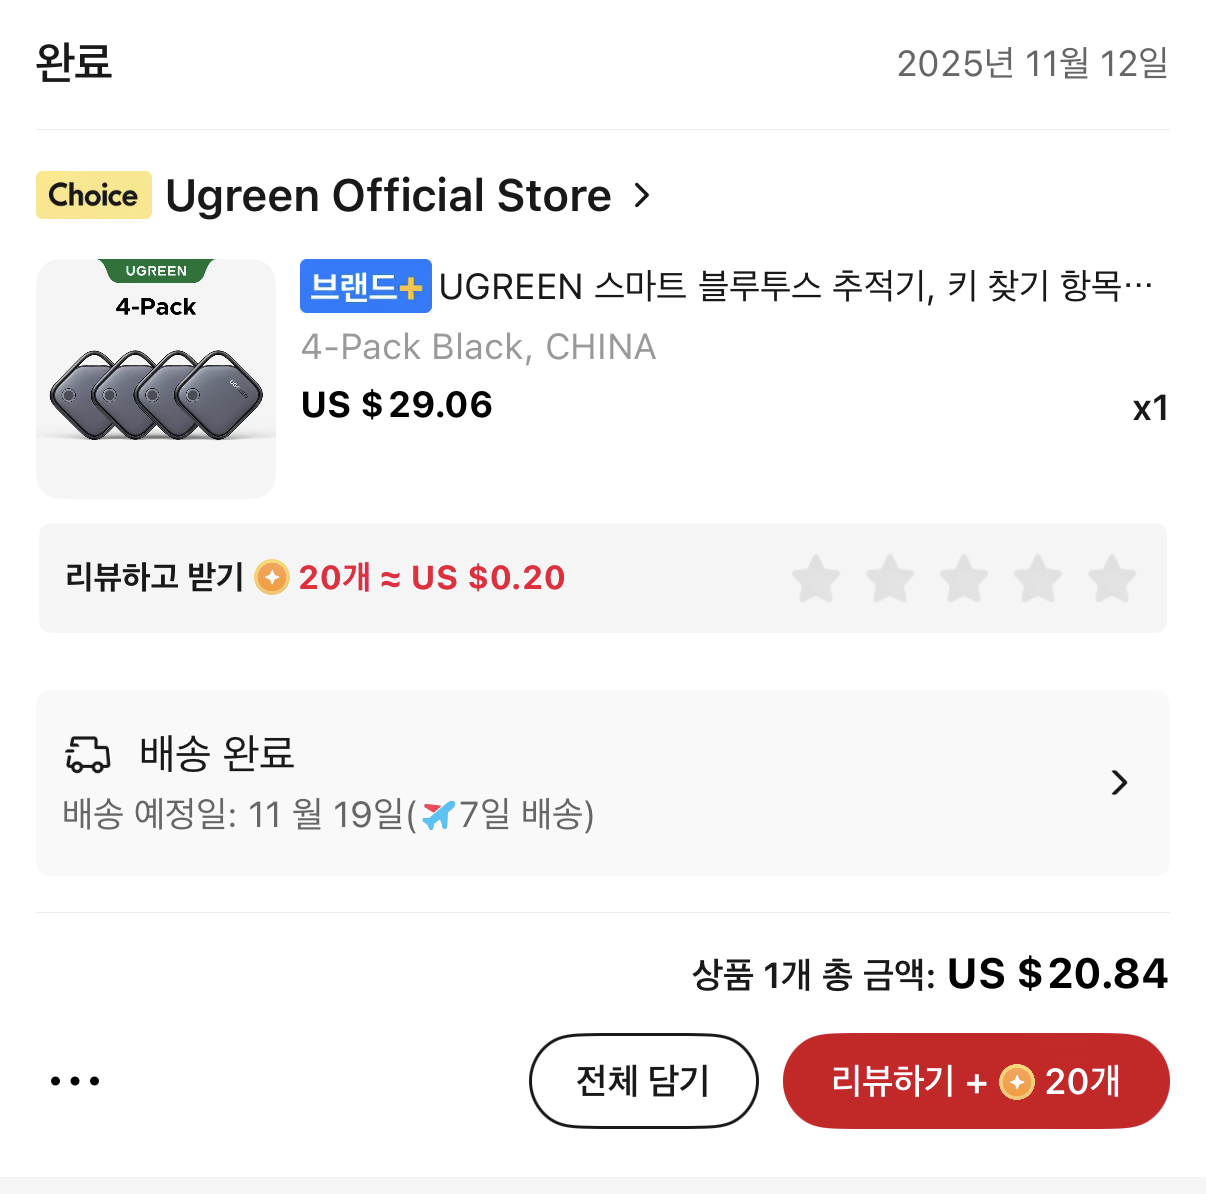Expand the store chevron arrow

pos(642,196)
